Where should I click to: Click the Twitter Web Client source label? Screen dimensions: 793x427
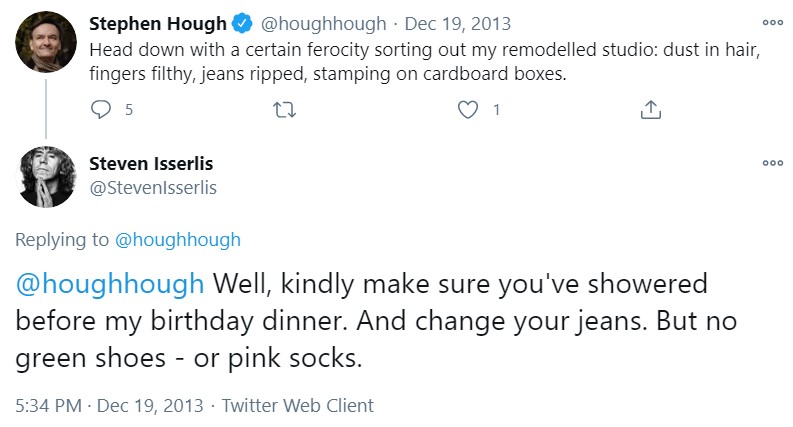click(x=297, y=406)
